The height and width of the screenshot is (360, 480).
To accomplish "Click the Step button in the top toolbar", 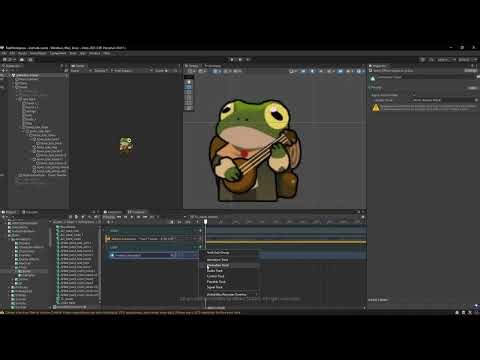I will (x=248, y=60).
